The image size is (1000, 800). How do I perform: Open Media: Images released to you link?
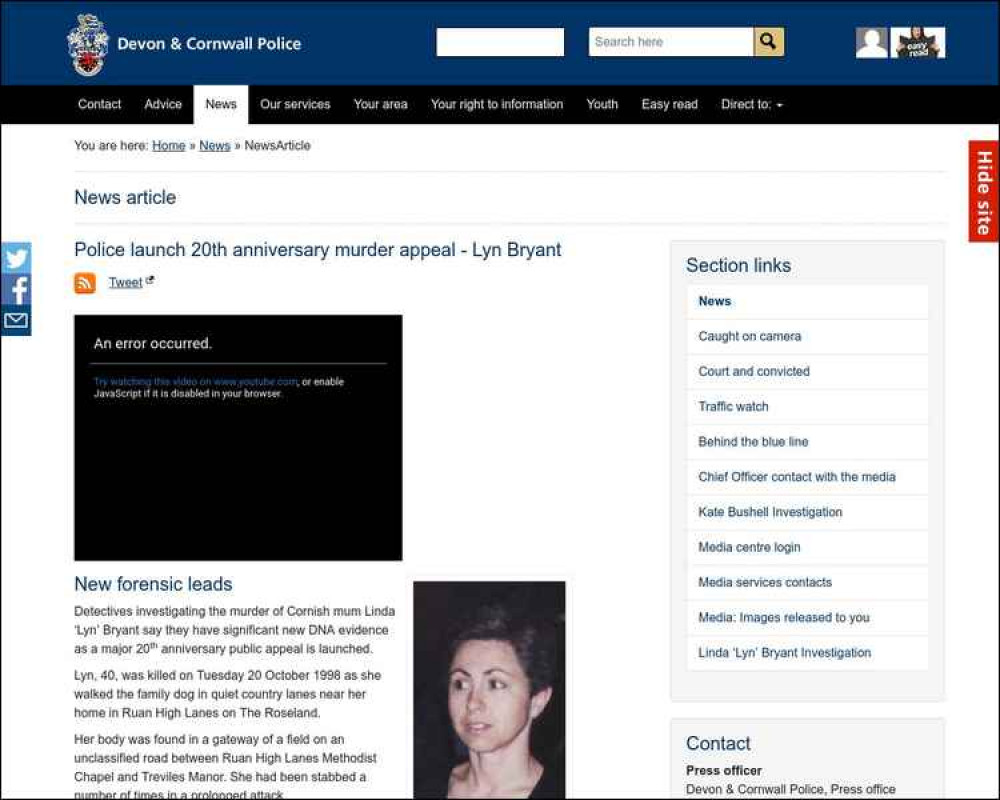[x=807, y=617]
